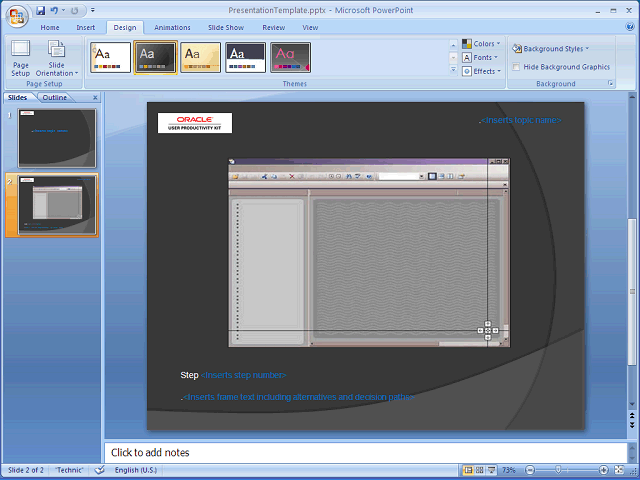This screenshot has width=640, height=480.
Task: Open the Review ribbon tab
Action: pyautogui.click(x=273, y=27)
